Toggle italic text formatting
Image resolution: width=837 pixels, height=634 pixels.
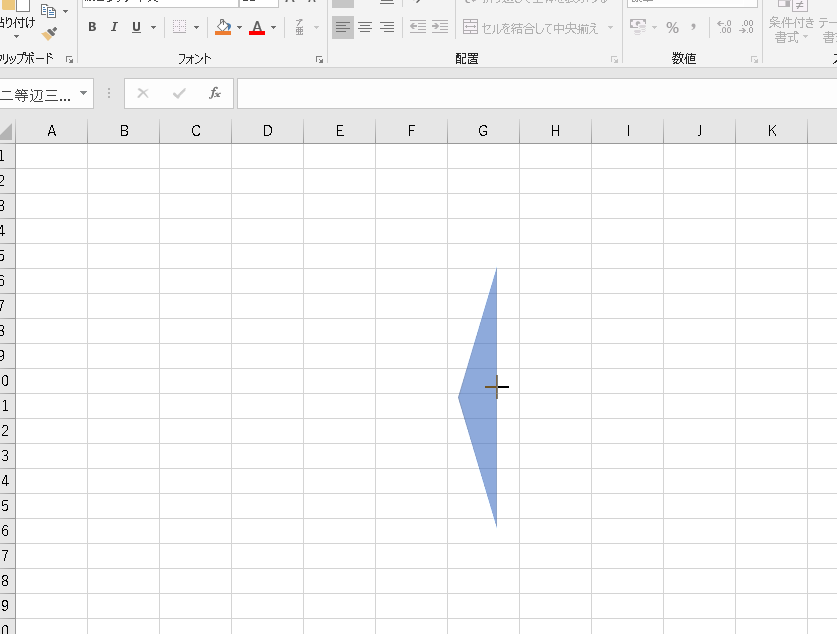click(x=114, y=27)
